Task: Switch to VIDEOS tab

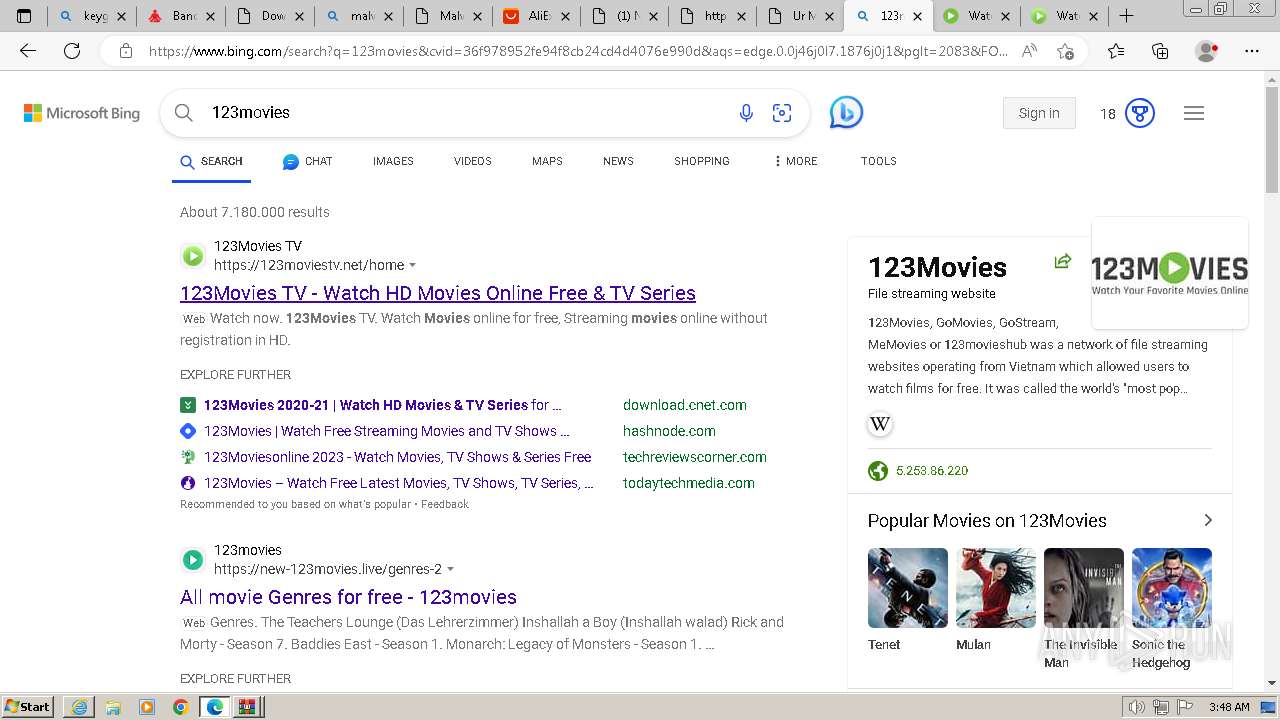Action: tap(473, 161)
